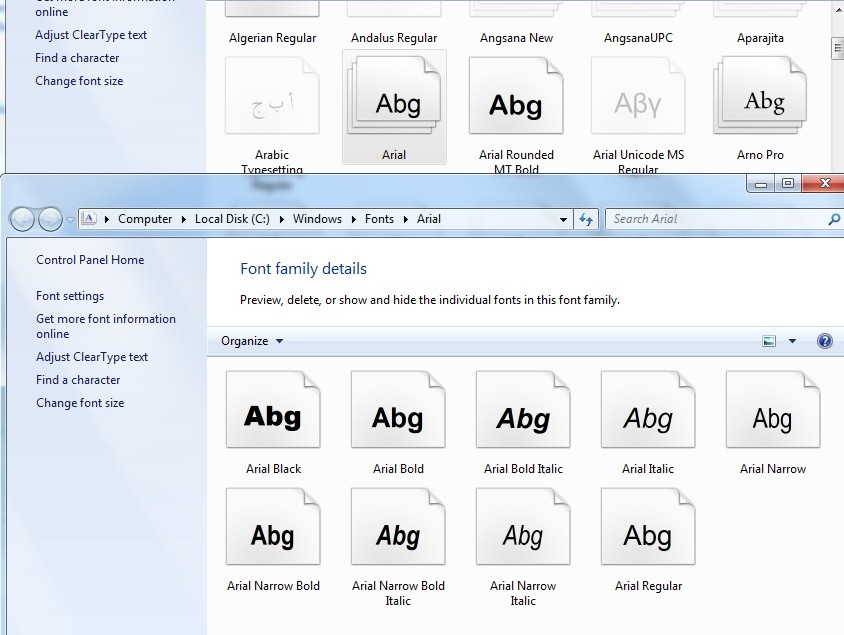Select the Arial Narrow Bold Italic font icon

pos(398,527)
